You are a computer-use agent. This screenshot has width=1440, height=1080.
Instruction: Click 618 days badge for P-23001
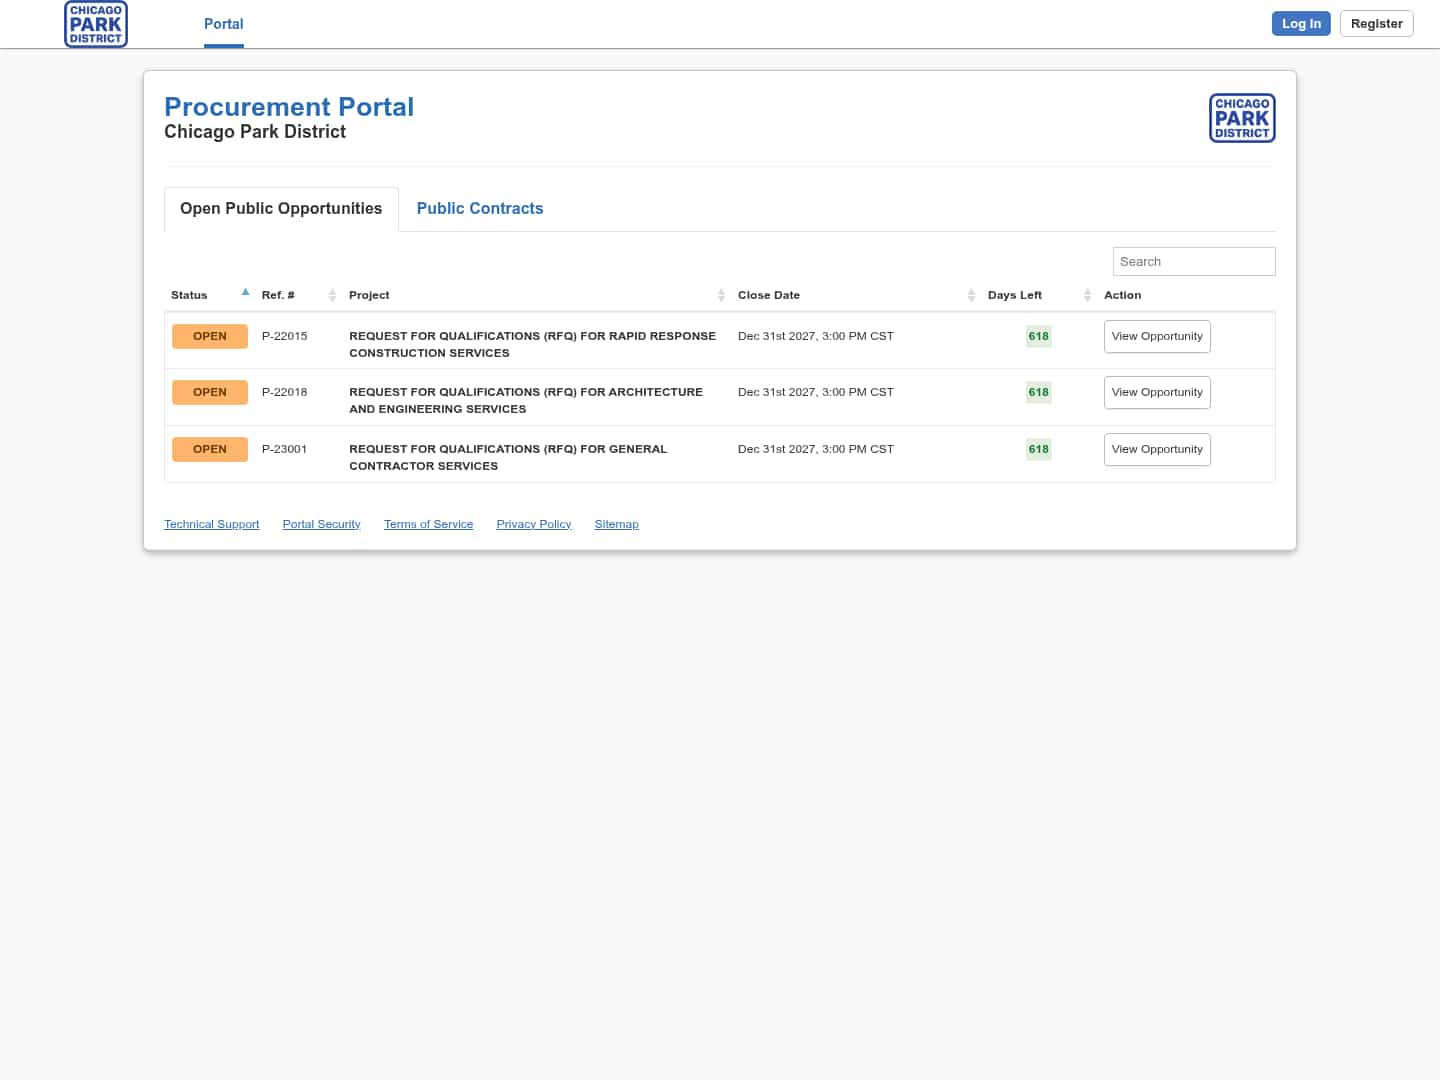point(1038,449)
